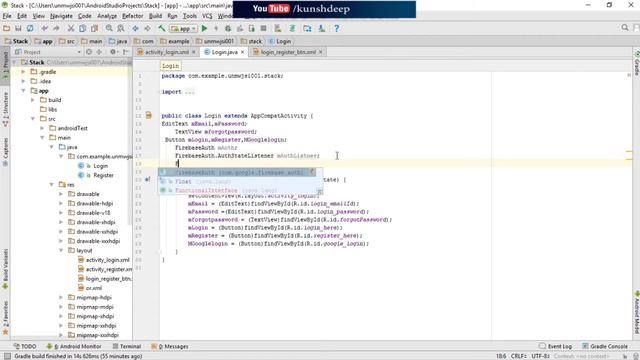Click the Synchronize toolbar icon
The image size is (640, 360).
(30, 29)
